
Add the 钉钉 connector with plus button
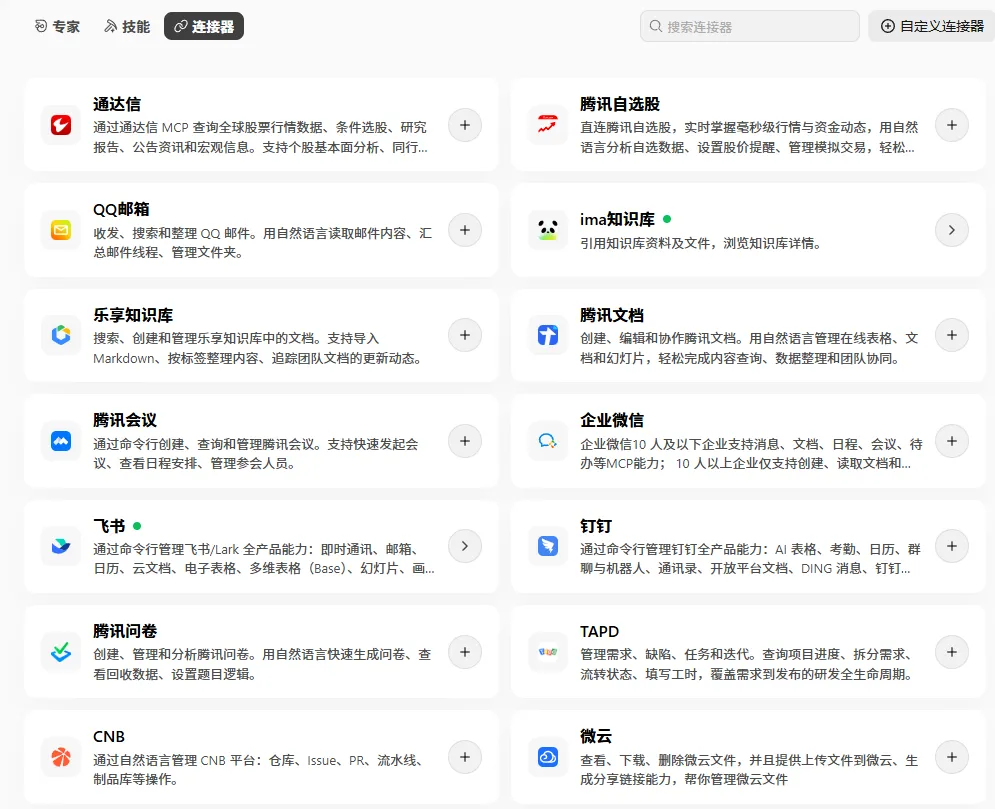pyautogui.click(x=952, y=546)
